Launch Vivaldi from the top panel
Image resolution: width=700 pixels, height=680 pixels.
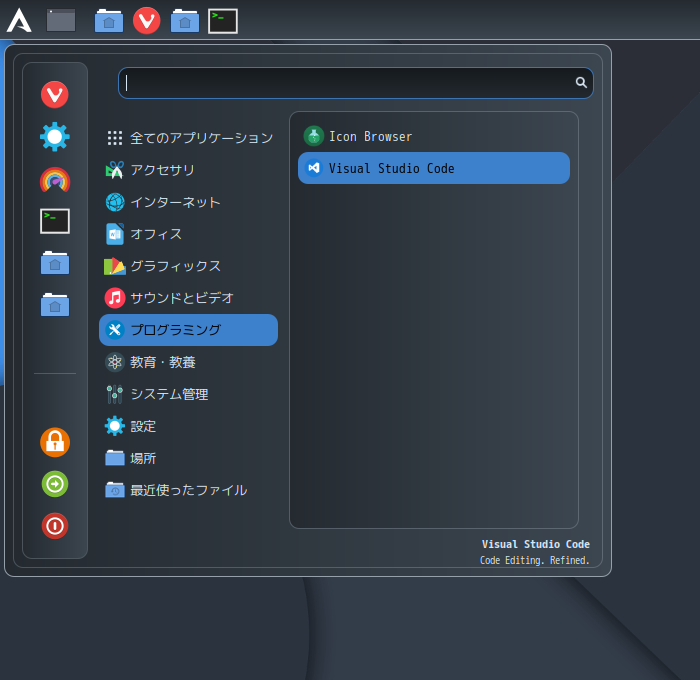(x=146, y=21)
